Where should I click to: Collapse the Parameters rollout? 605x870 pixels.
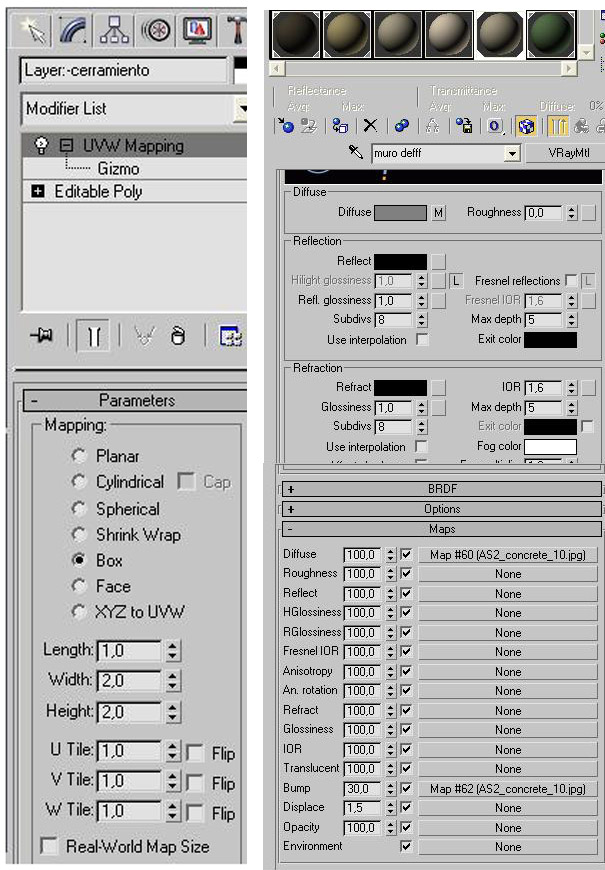tap(135, 400)
